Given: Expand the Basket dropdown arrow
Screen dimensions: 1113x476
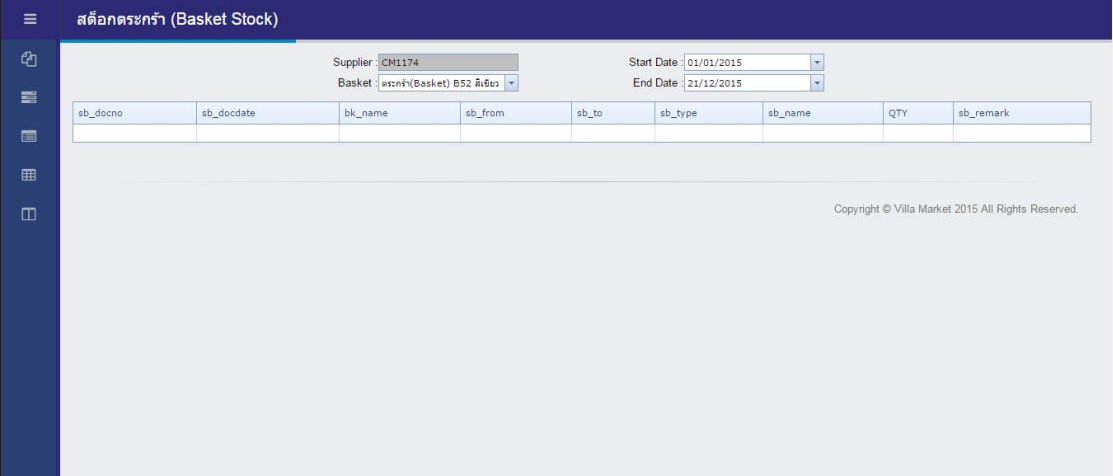Looking at the screenshot, I should pyautogui.click(x=511, y=83).
